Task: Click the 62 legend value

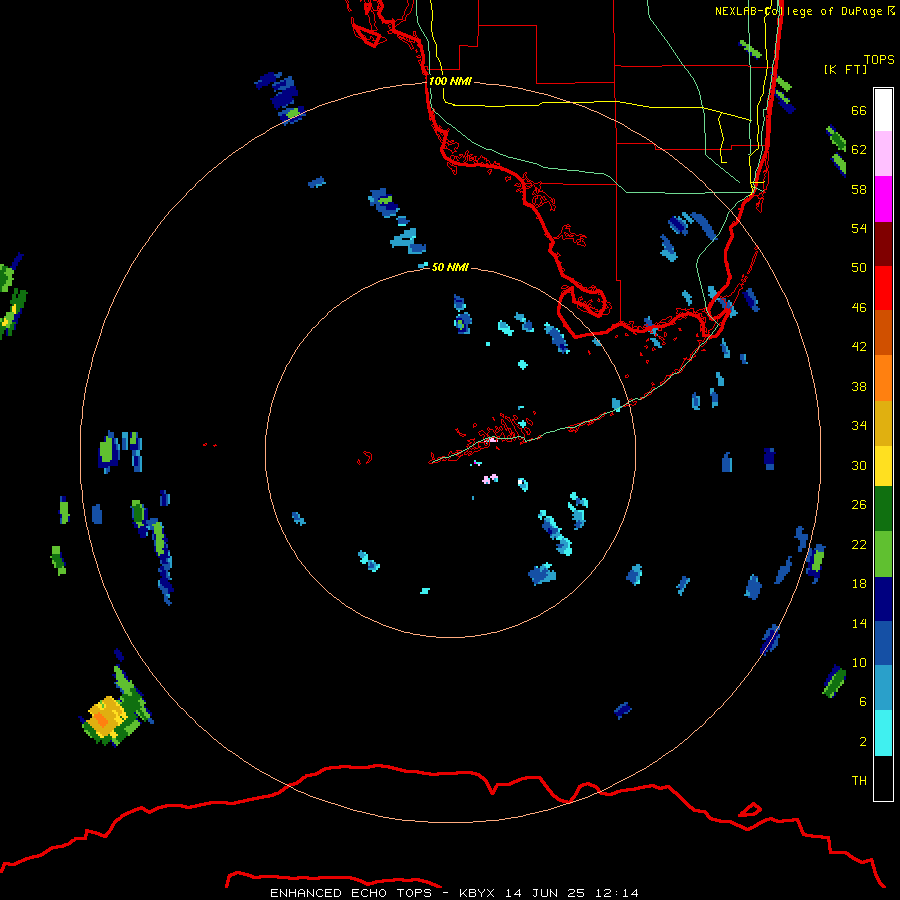Action: click(x=859, y=150)
